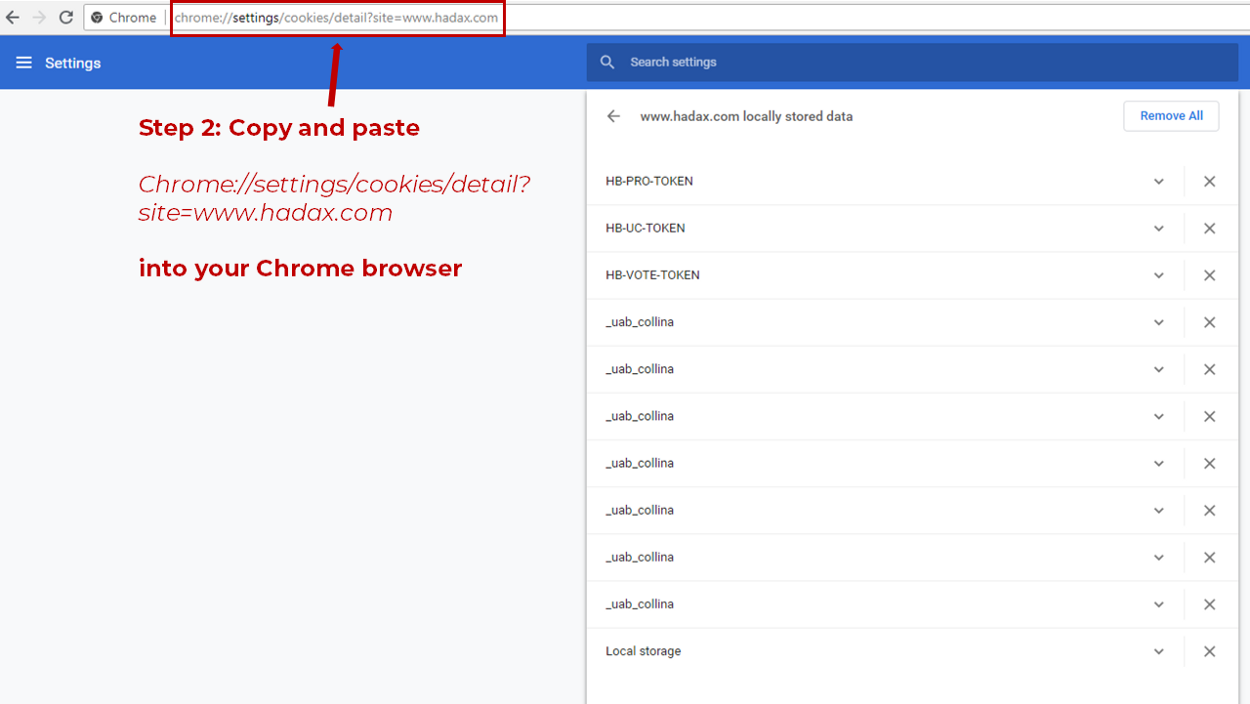This screenshot has height=704, width=1250.
Task: Select the Local storage row label
Action: click(643, 651)
